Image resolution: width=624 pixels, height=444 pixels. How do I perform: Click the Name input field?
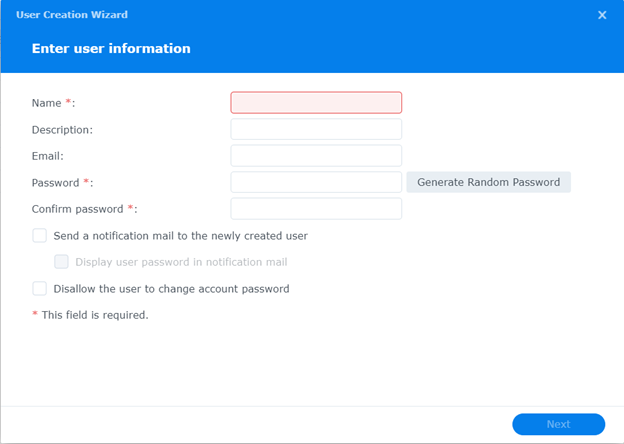316,103
